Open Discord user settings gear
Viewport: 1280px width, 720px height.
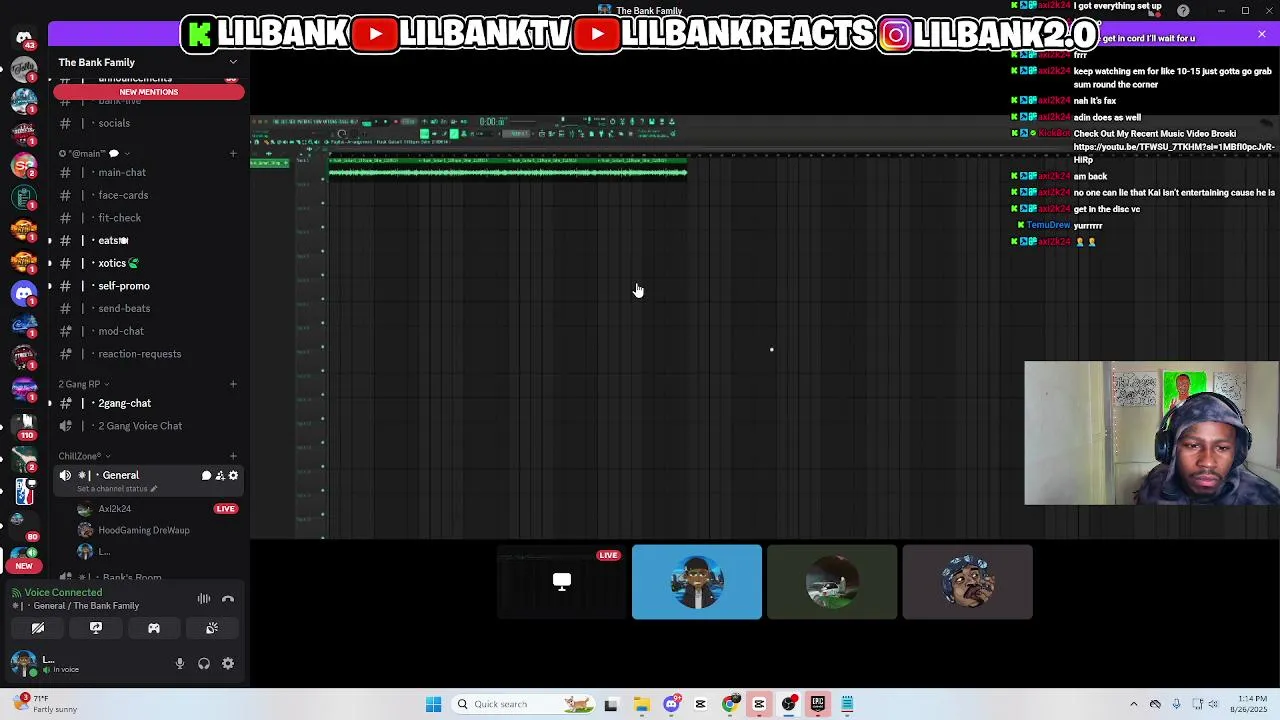[x=228, y=664]
